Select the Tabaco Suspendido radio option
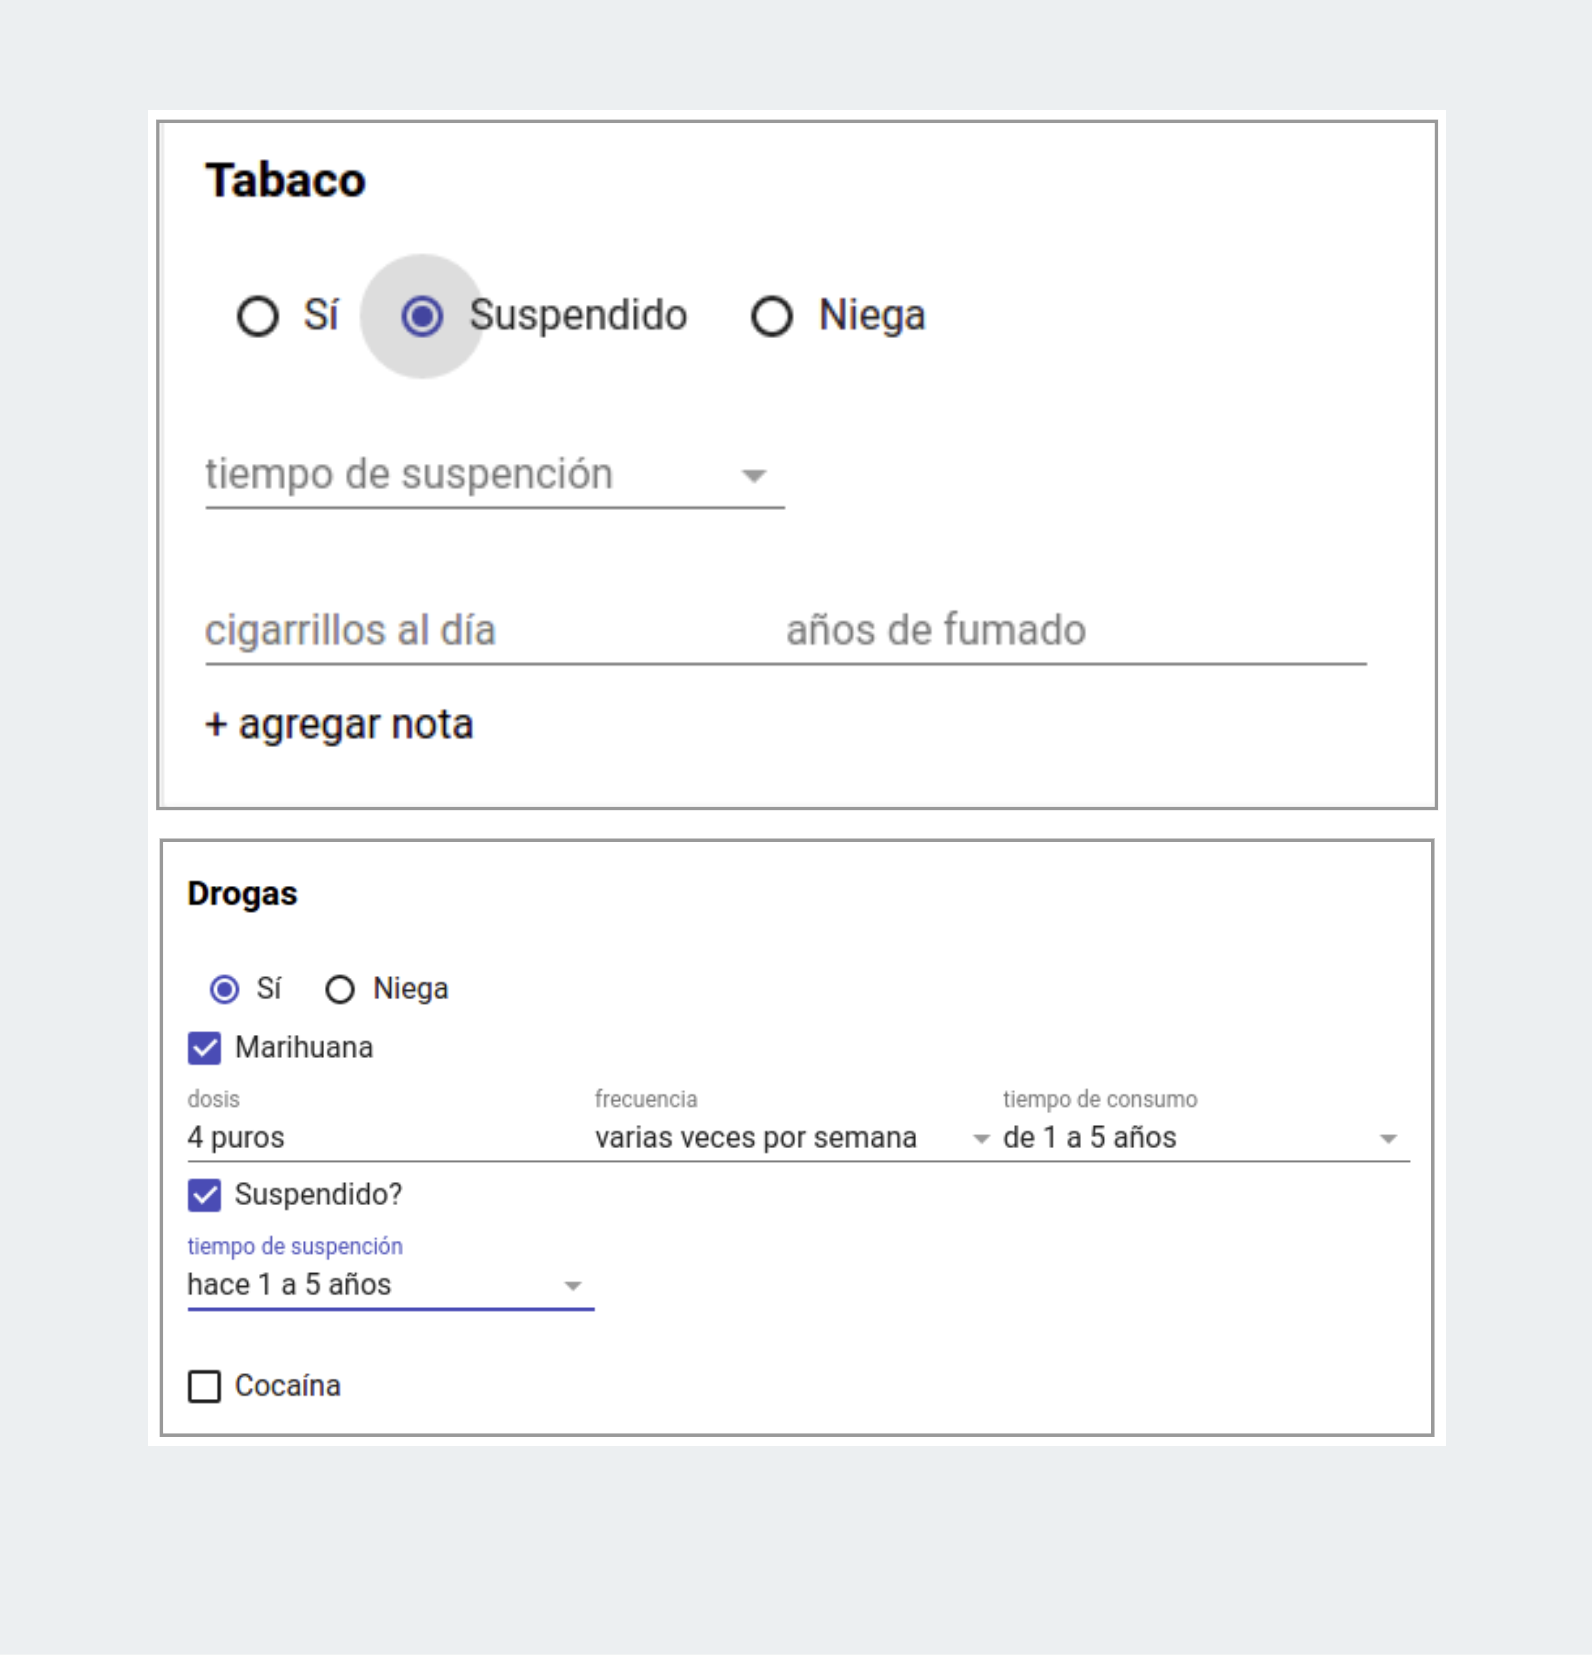This screenshot has height=1656, width=1592. point(422,316)
